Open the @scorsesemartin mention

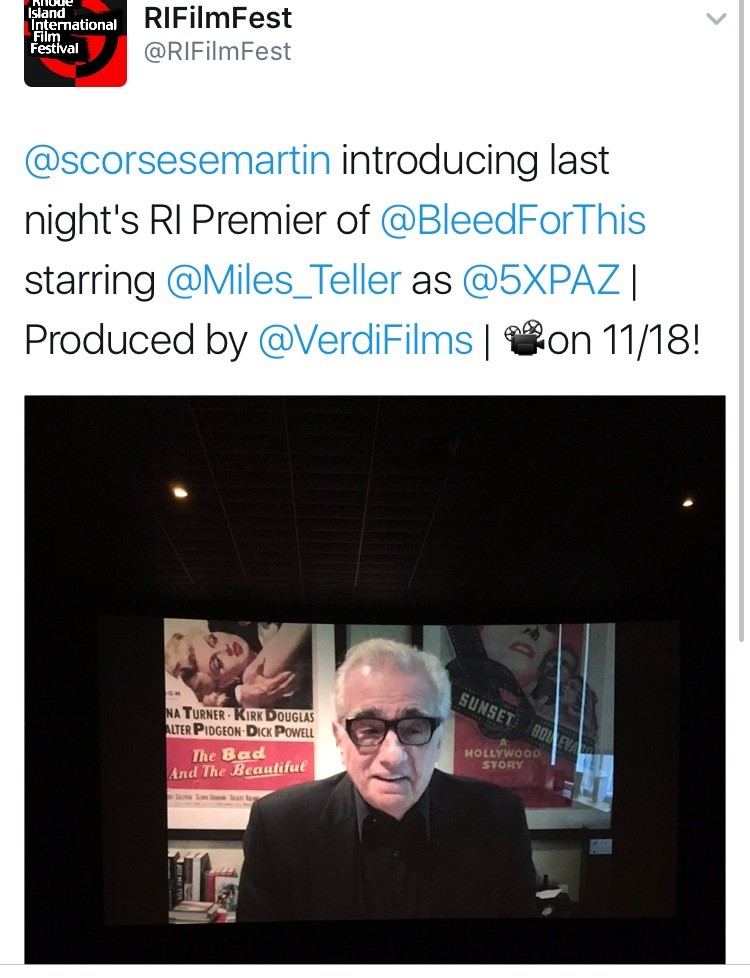178,160
